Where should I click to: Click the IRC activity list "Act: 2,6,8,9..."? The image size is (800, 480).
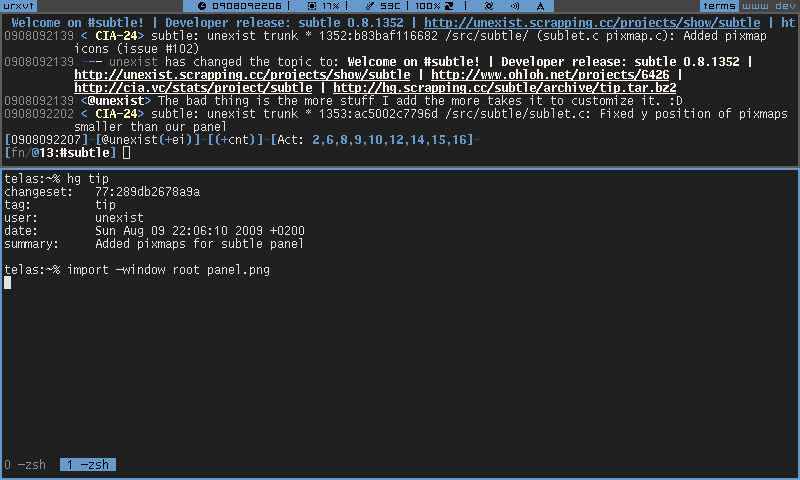pos(372,140)
